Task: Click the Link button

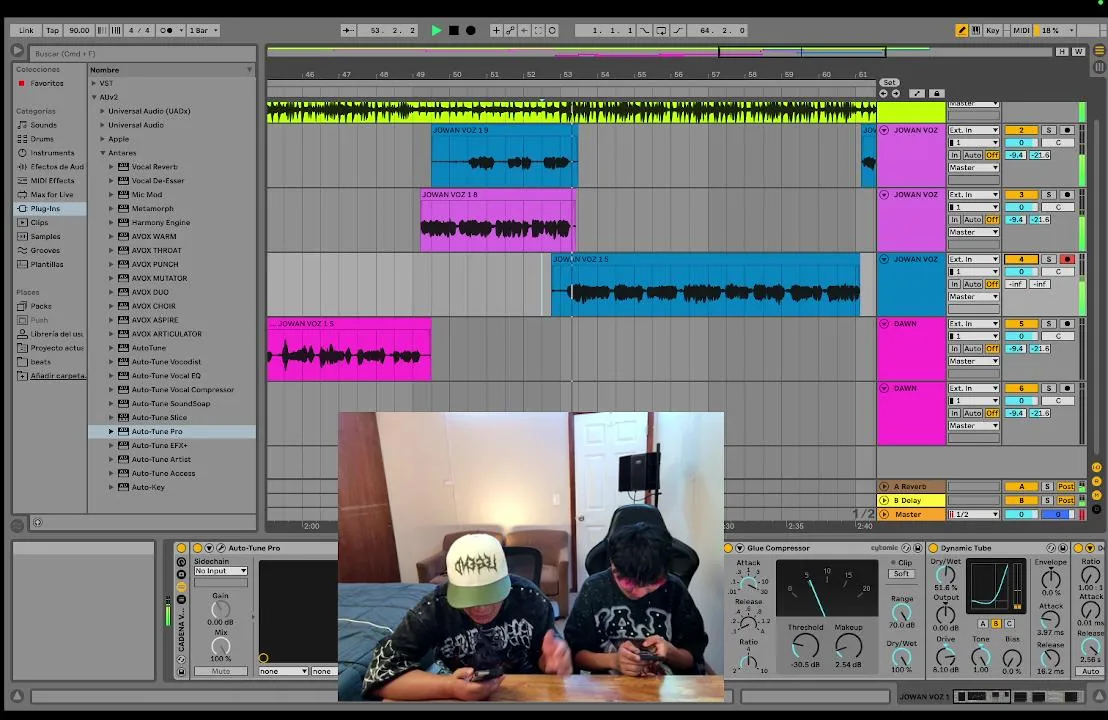Action: (x=26, y=30)
